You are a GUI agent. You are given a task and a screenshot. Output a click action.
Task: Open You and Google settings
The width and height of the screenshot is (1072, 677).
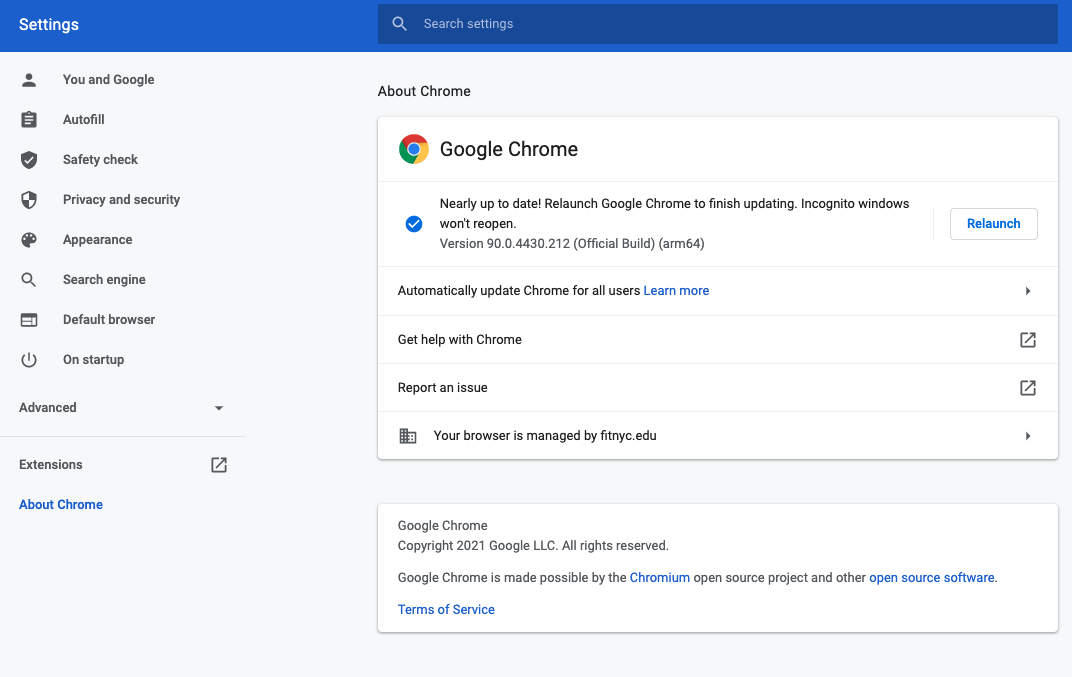[108, 80]
